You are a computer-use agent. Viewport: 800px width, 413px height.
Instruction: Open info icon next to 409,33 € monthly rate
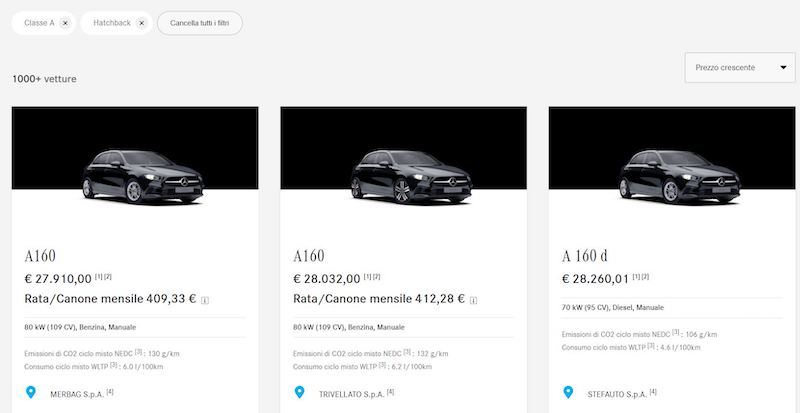(205, 301)
